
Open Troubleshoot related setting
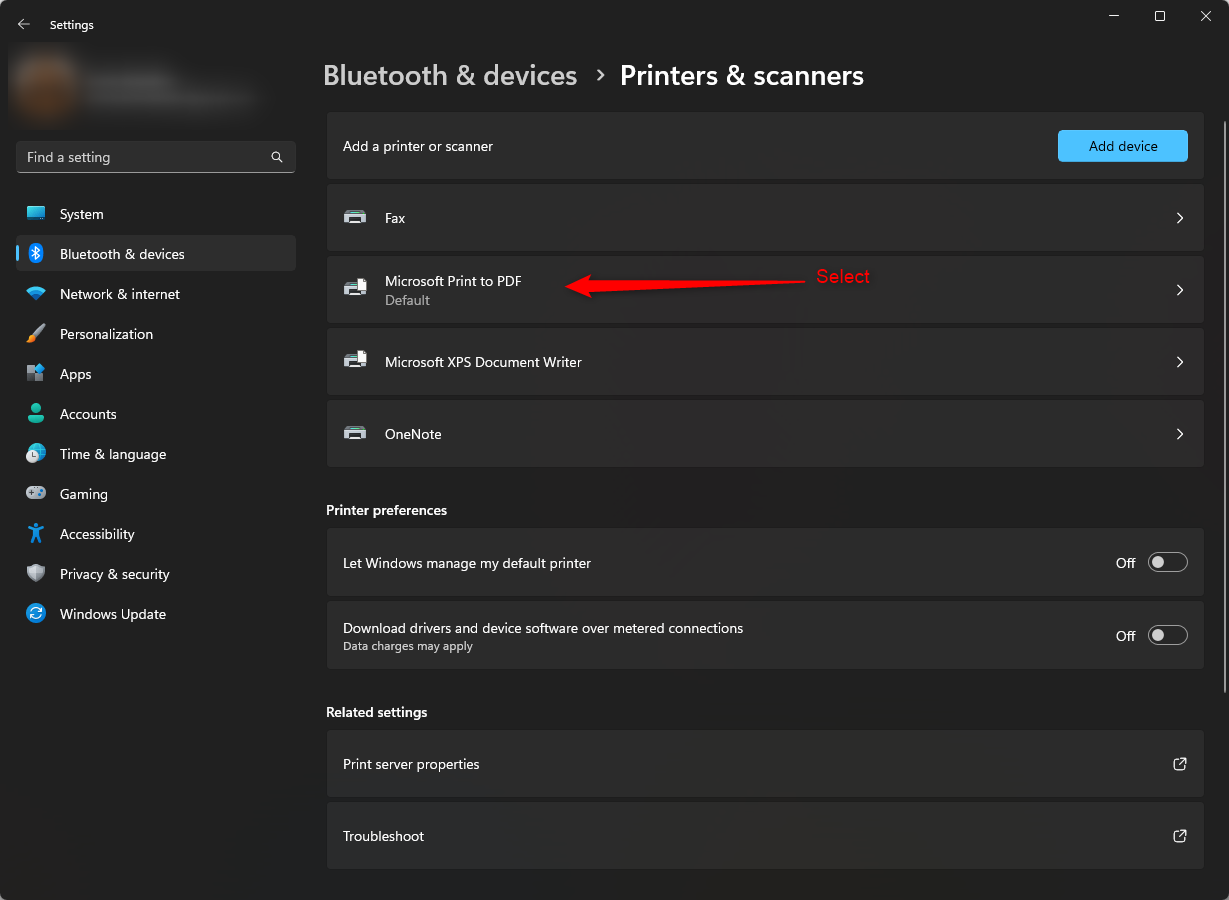click(765, 836)
